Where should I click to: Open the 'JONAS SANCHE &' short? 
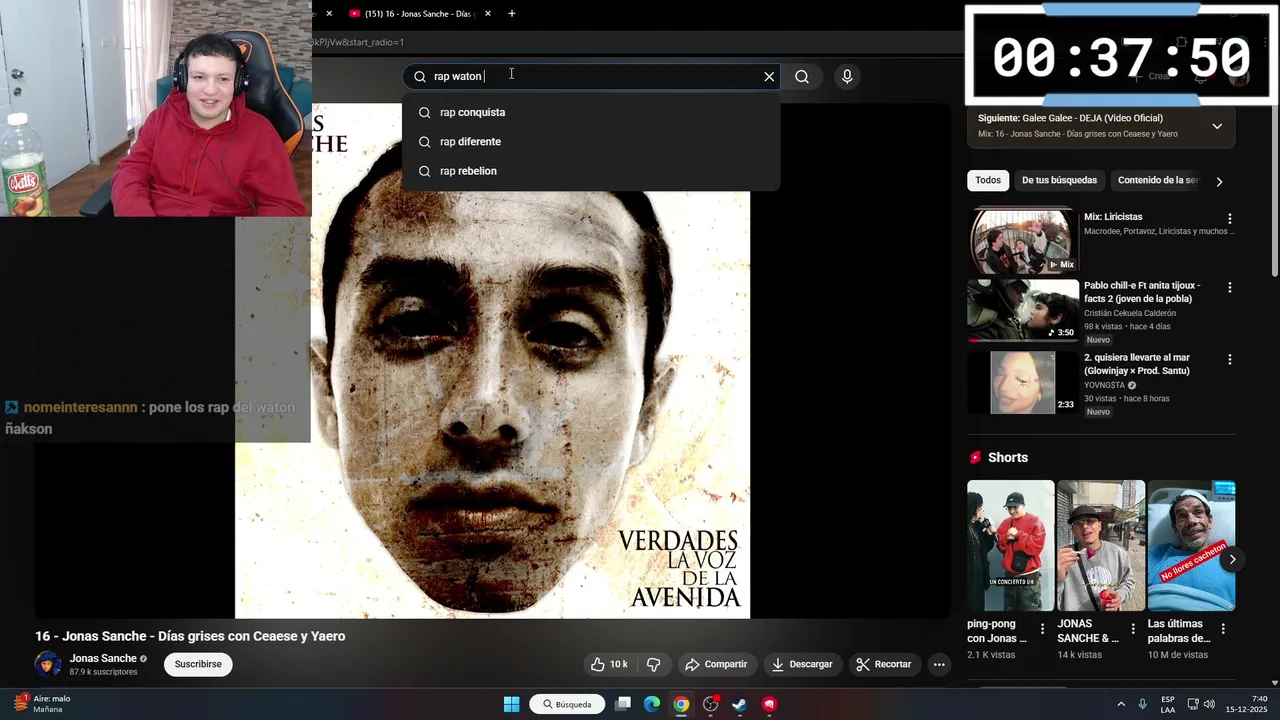pos(1101,546)
